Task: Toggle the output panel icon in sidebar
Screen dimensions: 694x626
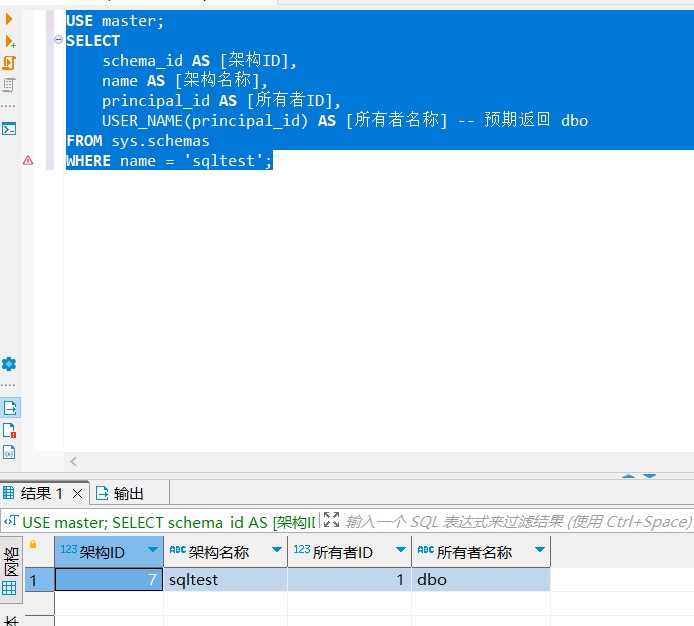Action: pyautogui.click(x=10, y=408)
